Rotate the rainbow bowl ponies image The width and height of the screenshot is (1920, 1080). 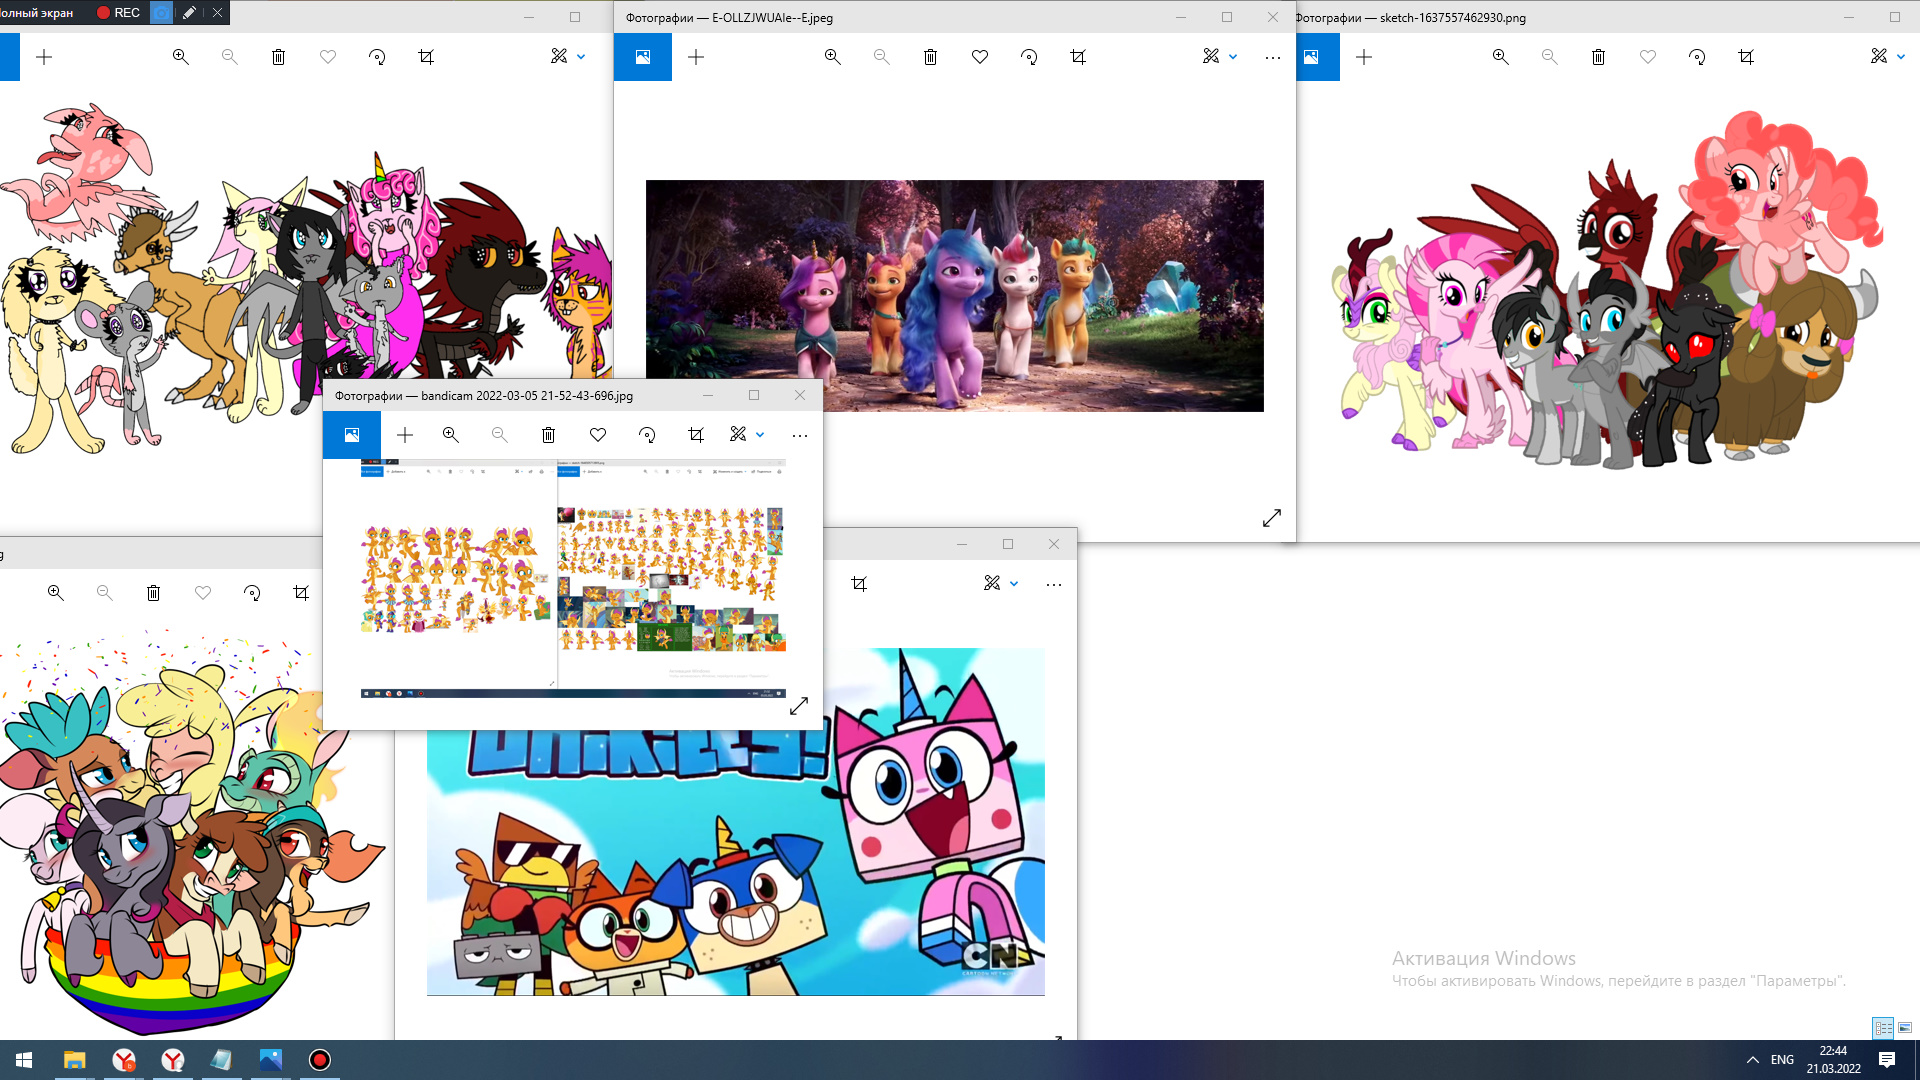tap(252, 593)
